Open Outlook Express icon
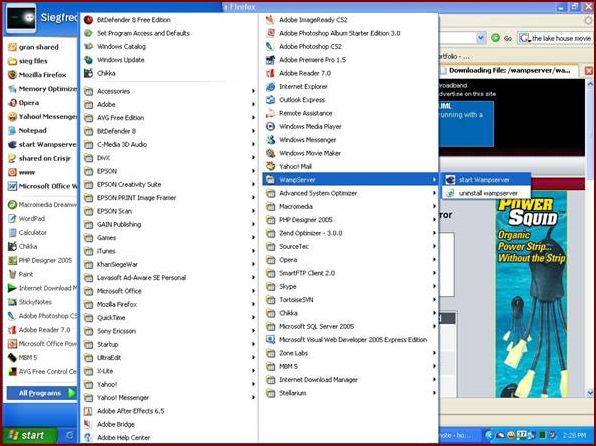Viewport: 596px width, 446px height. tap(270, 100)
